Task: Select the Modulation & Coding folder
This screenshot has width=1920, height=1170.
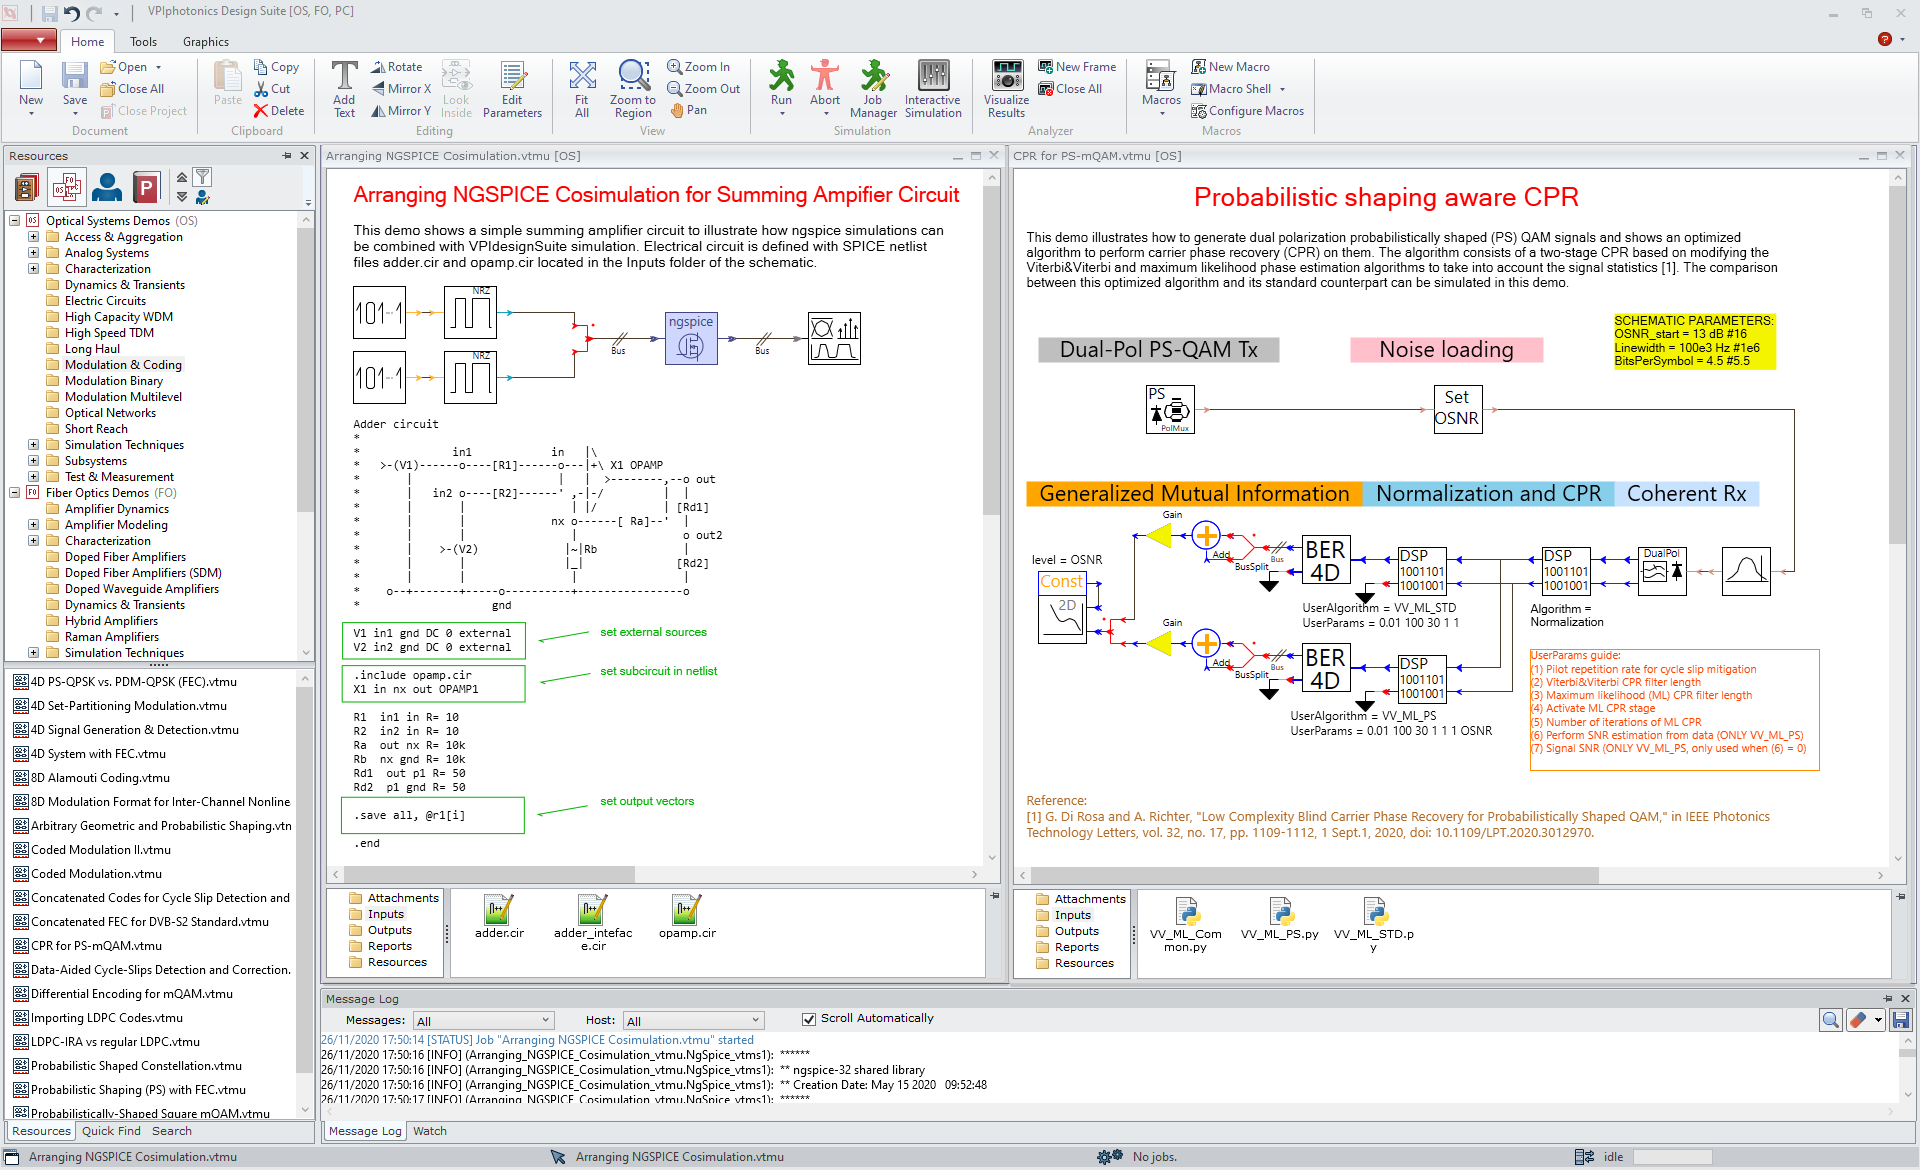Action: coord(123,365)
